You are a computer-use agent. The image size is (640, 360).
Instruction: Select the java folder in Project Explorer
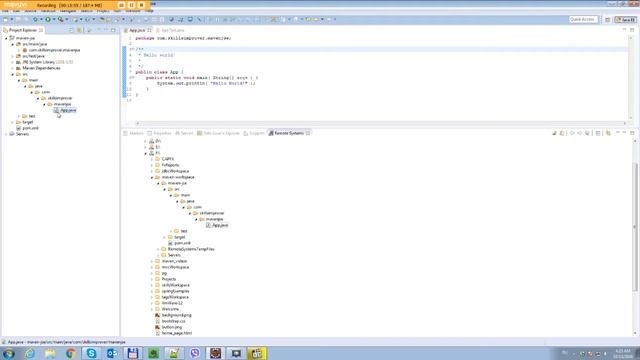pyautogui.click(x=38, y=86)
